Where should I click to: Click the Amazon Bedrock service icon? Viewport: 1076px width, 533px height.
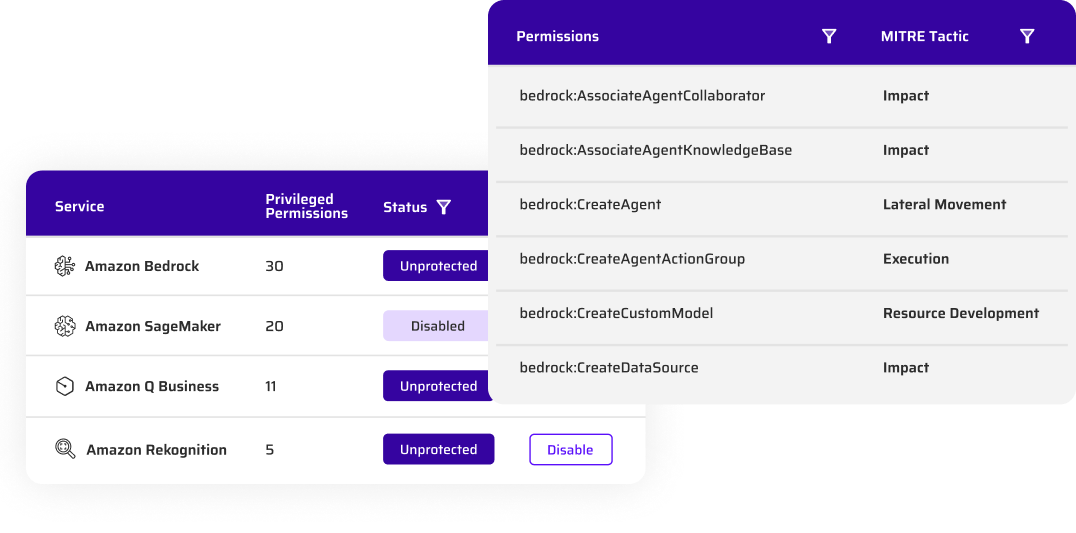click(x=65, y=266)
